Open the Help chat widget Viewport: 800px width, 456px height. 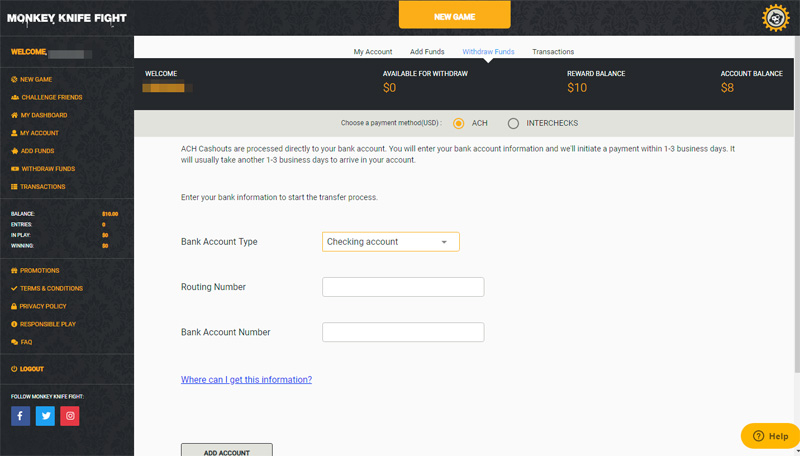[770, 436]
